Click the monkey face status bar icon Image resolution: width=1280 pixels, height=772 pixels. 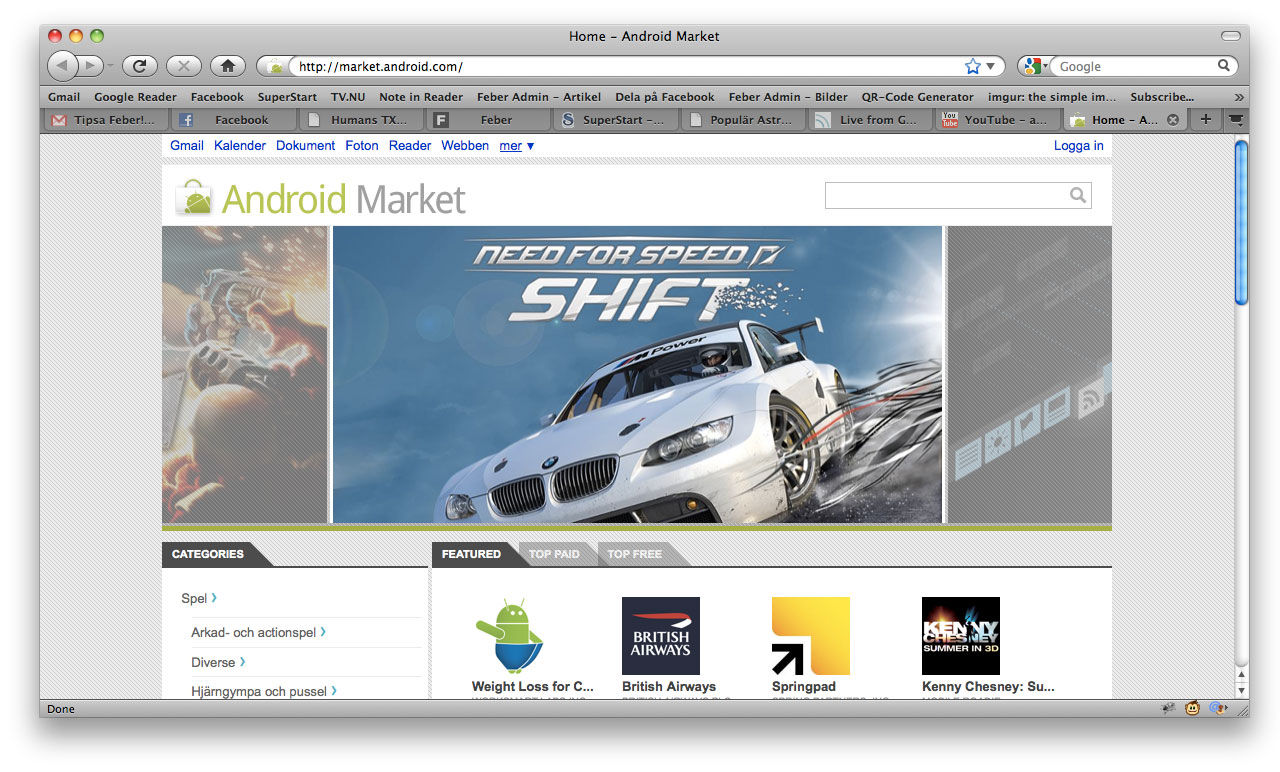1193,709
